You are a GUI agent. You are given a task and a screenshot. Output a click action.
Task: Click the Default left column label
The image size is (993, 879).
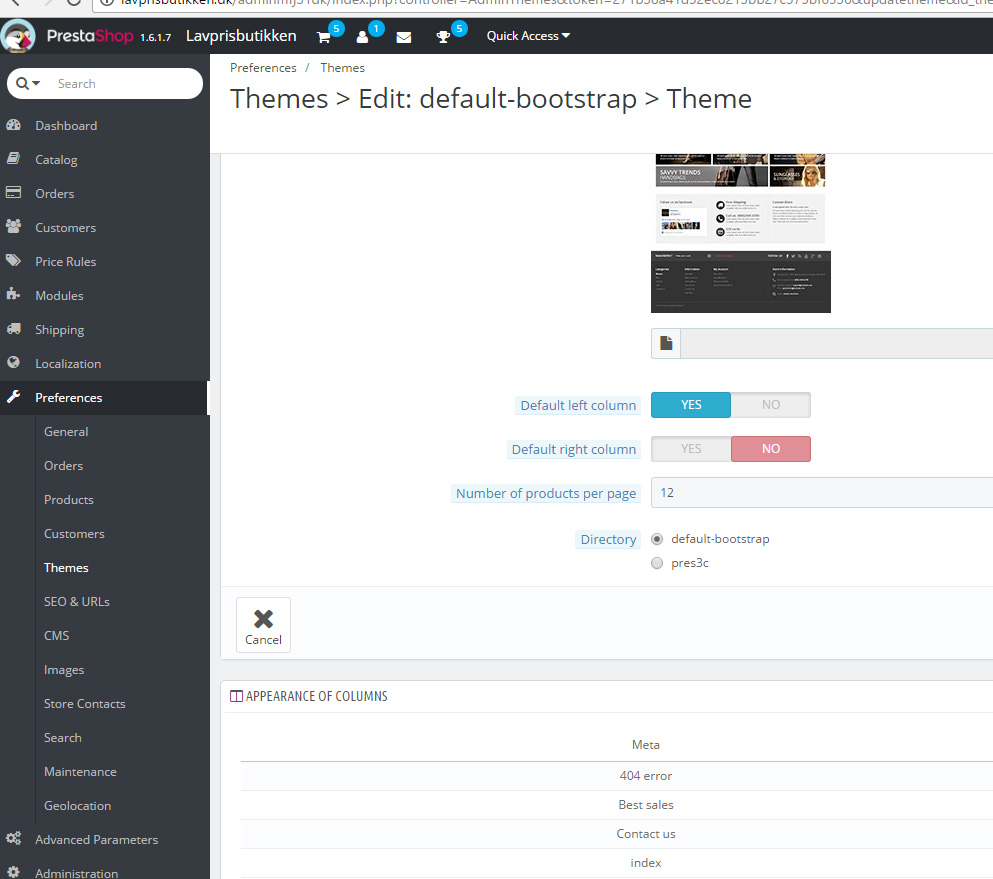[x=578, y=405]
